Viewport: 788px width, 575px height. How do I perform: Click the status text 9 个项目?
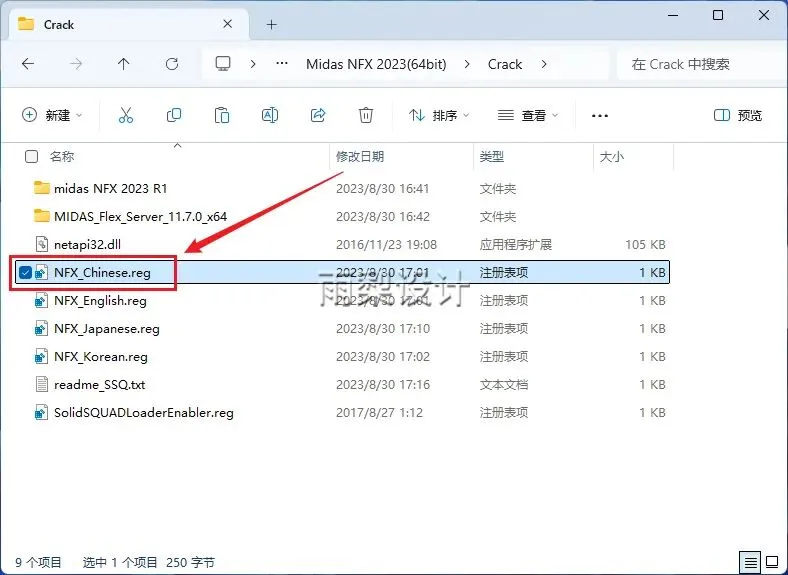(x=38, y=562)
